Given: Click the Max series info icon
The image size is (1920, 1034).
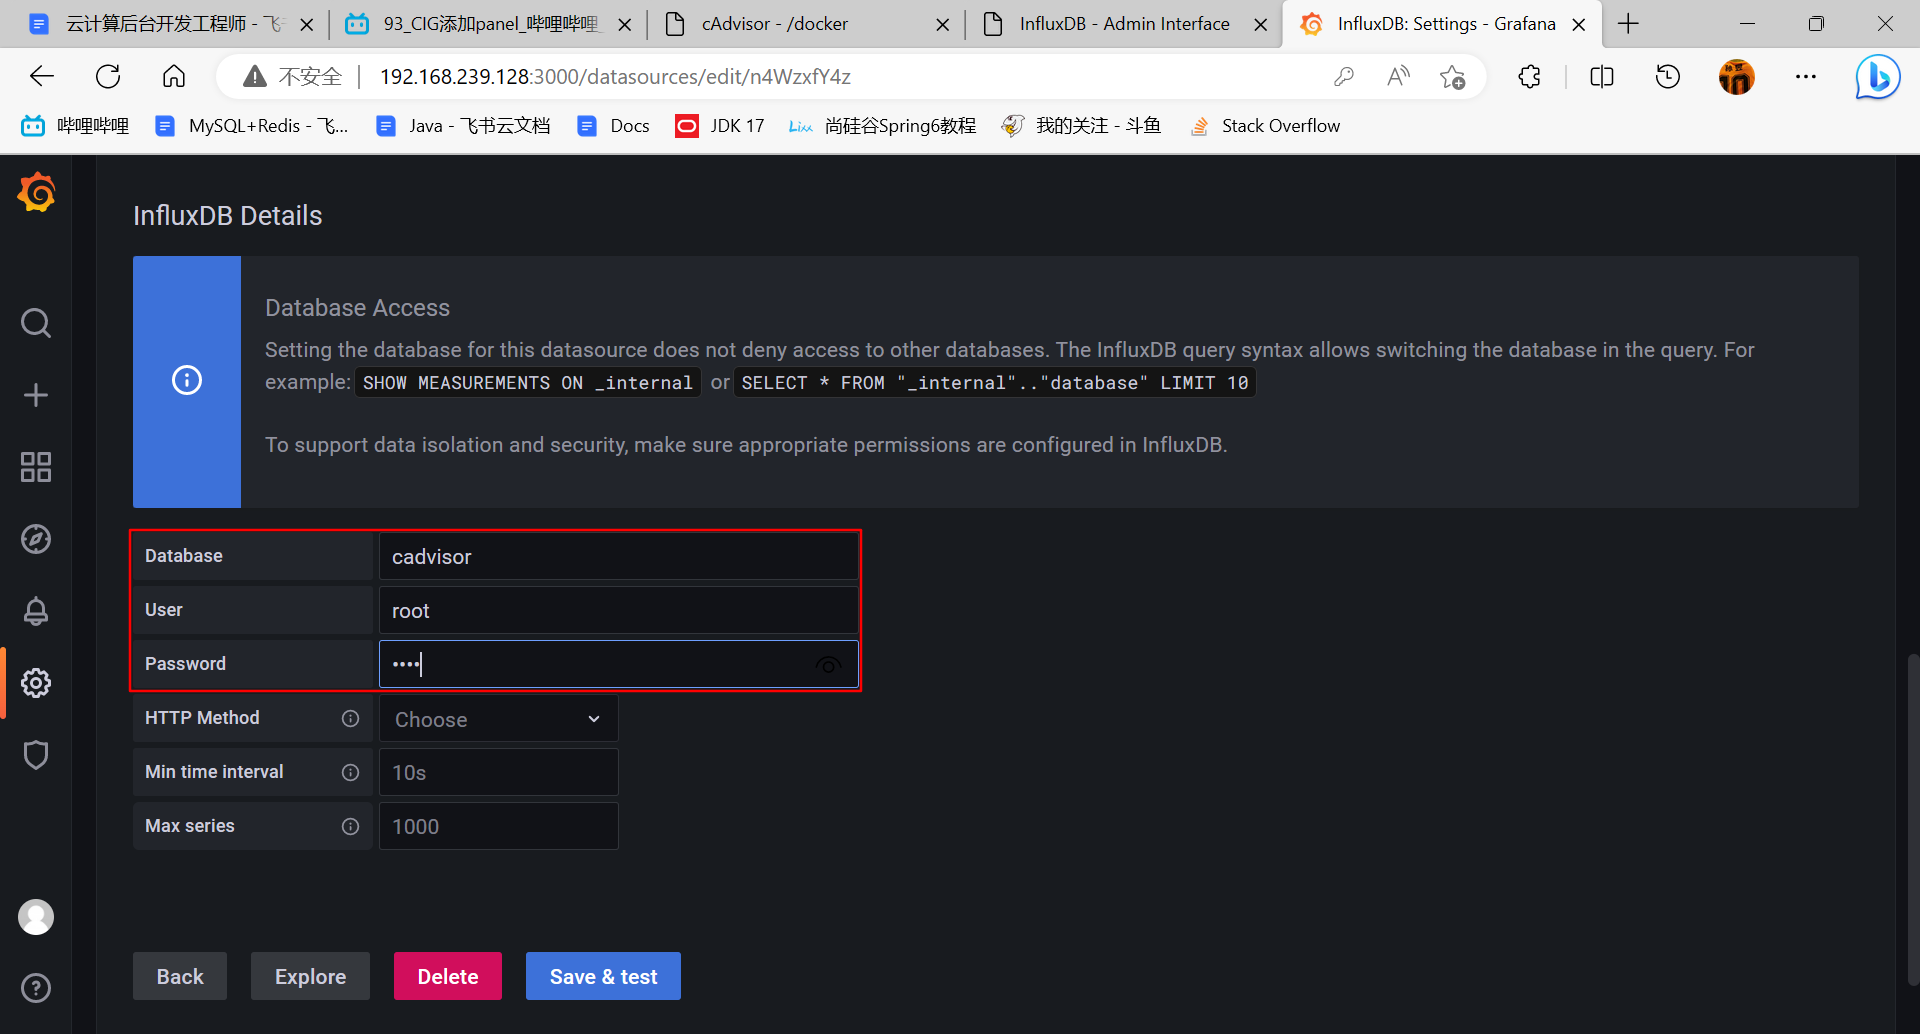Looking at the screenshot, I should 350,826.
